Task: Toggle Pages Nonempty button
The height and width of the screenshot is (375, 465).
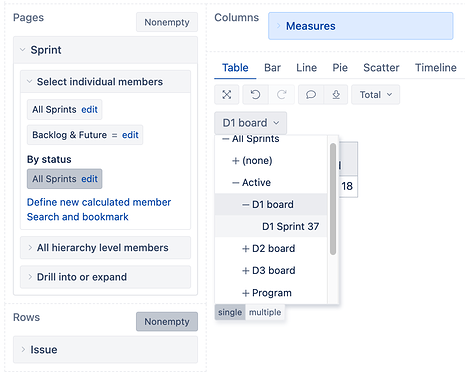Action: point(167,22)
